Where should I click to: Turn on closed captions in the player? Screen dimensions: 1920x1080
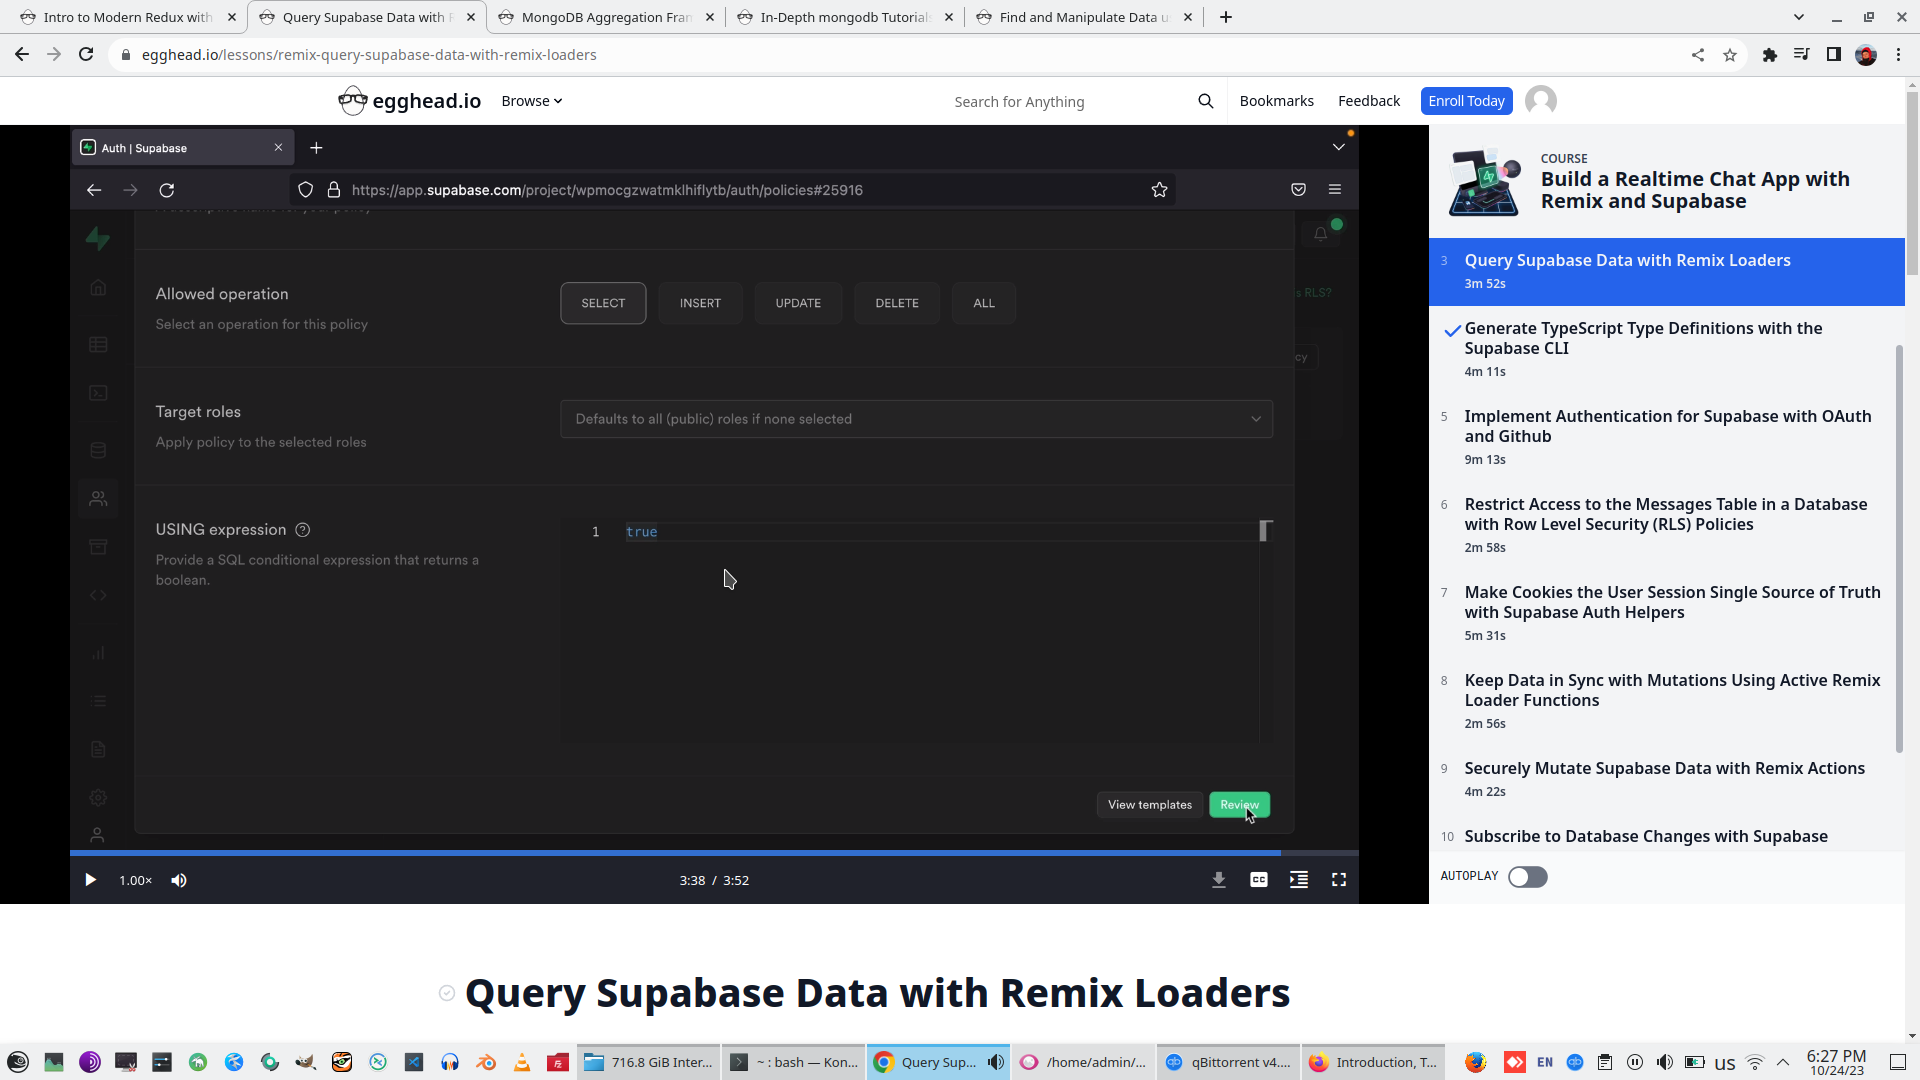(x=1259, y=880)
